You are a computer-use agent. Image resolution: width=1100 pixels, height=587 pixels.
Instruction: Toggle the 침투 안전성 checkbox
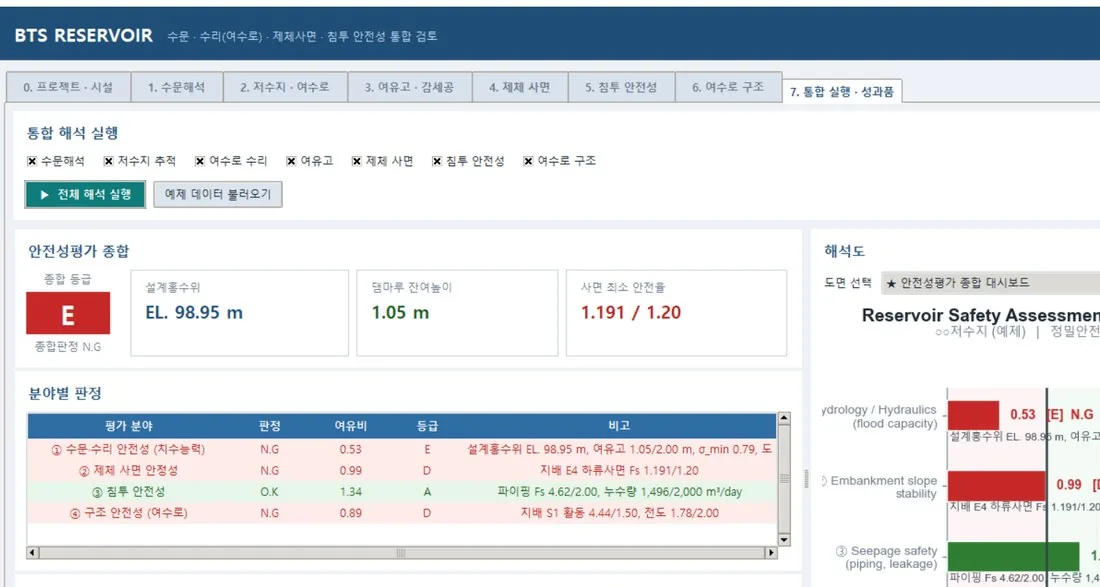(437, 161)
